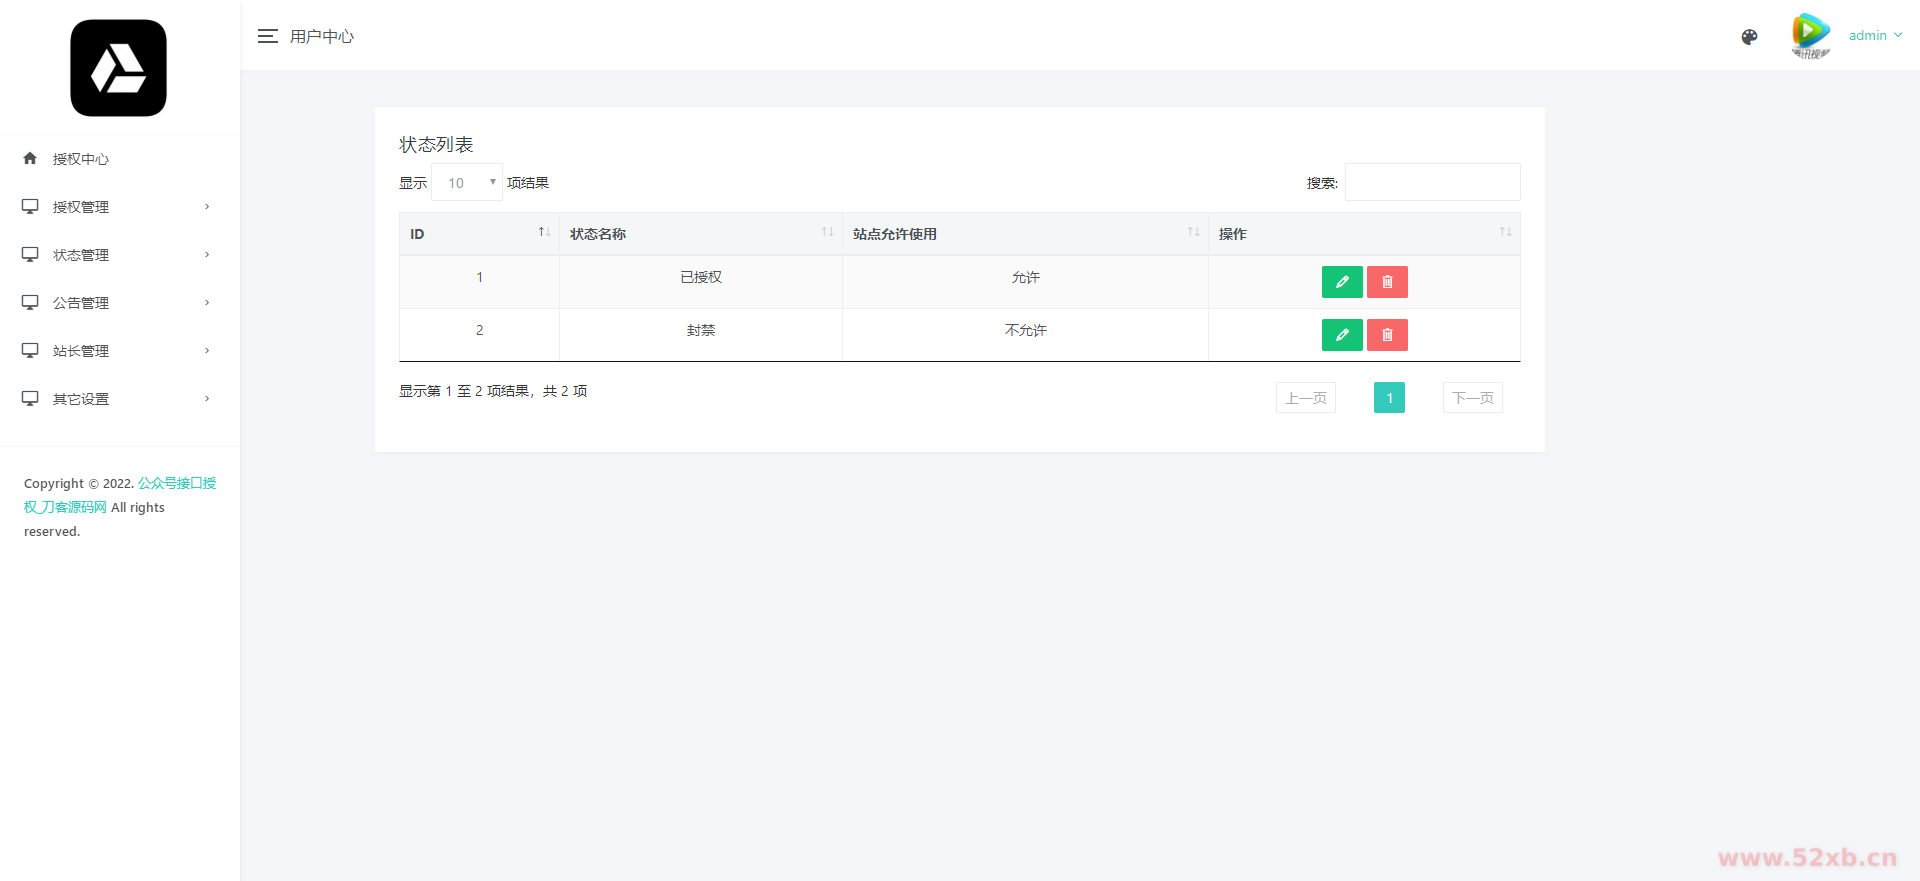
Task: Click the hamburger menu toggle icon
Action: [x=267, y=36]
